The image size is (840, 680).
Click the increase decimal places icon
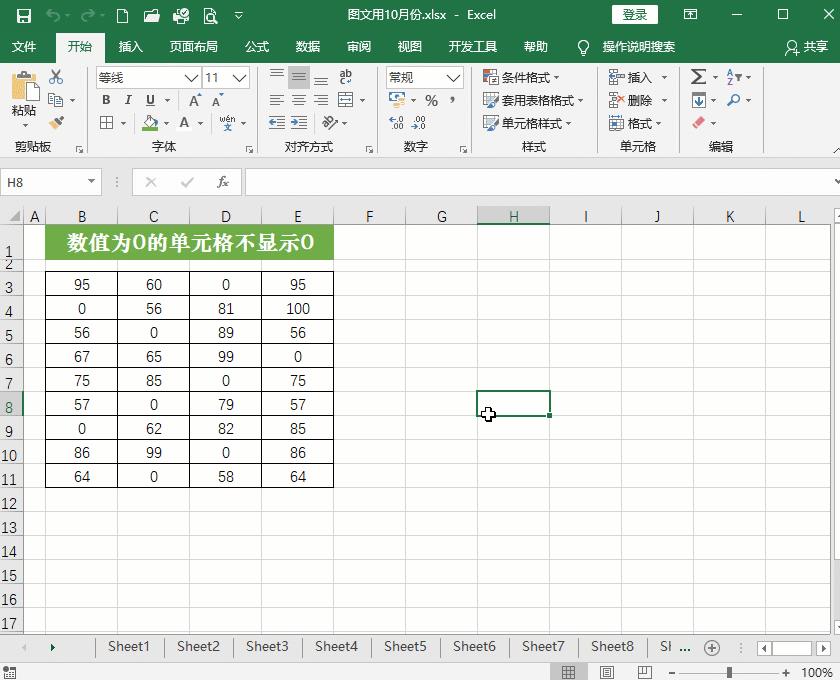400,123
